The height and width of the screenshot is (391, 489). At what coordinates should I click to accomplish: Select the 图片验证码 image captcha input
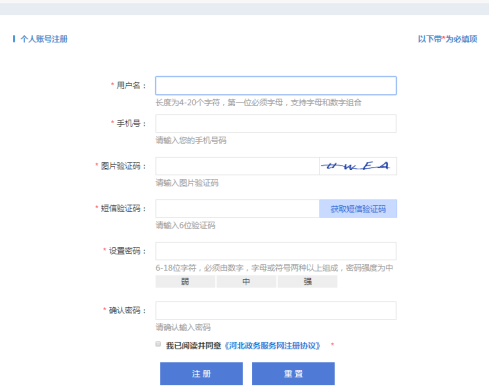pyautogui.click(x=237, y=166)
